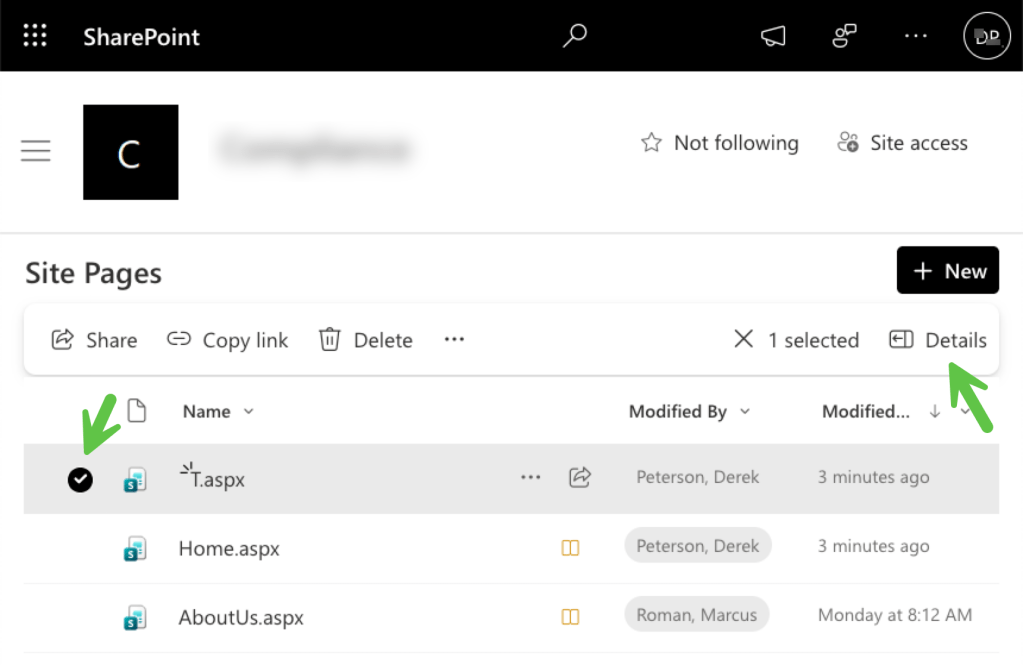Click the New button
Viewport: 1023px width, 665px height.
click(x=947, y=271)
